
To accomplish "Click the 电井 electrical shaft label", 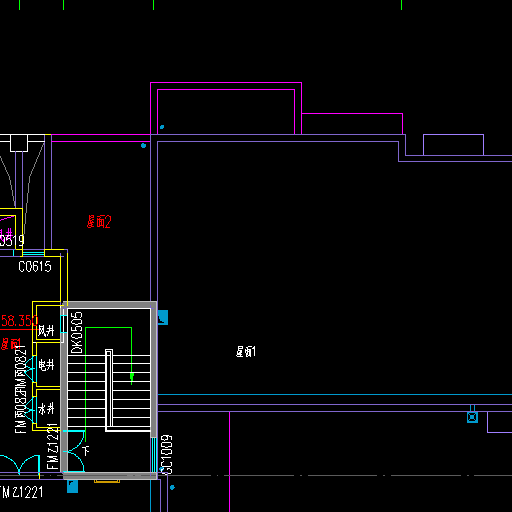I will [x=46, y=365].
